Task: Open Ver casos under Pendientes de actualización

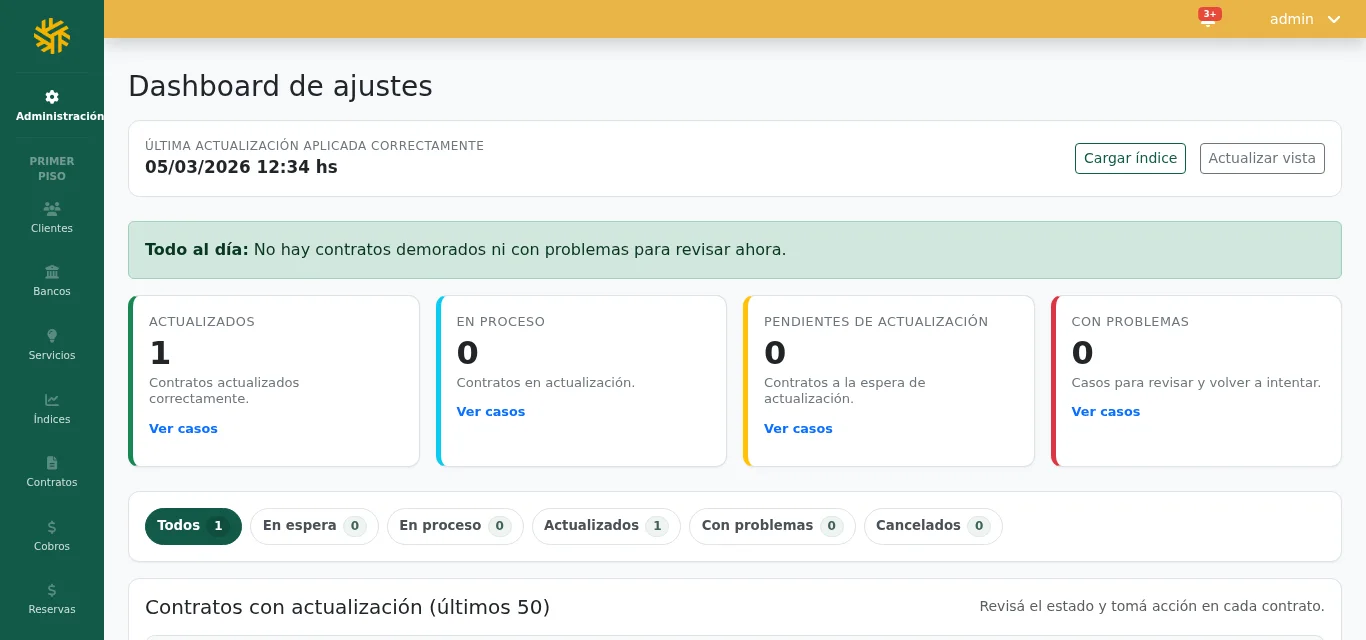Action: pyautogui.click(x=798, y=429)
